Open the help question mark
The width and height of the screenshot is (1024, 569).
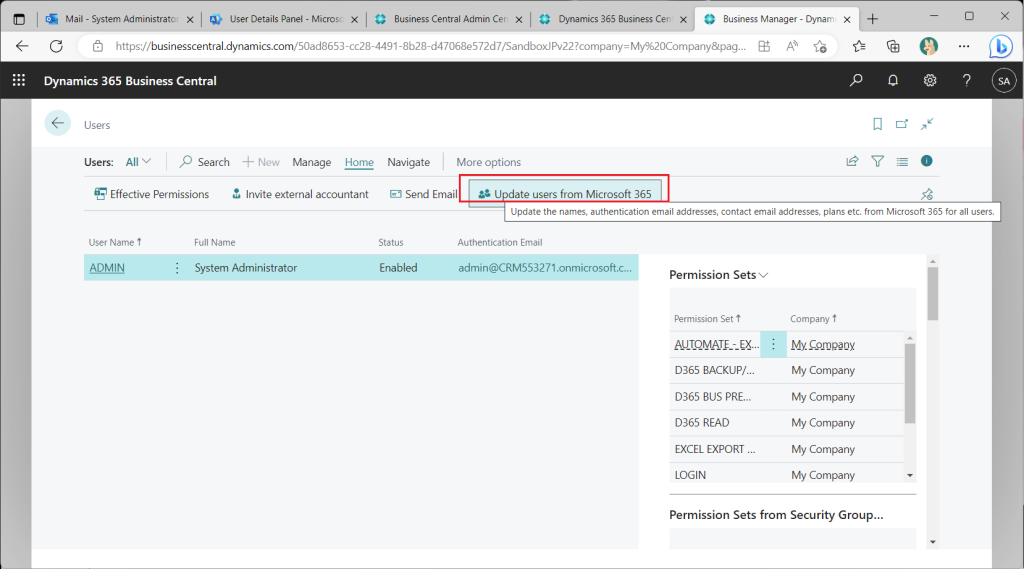coord(967,80)
